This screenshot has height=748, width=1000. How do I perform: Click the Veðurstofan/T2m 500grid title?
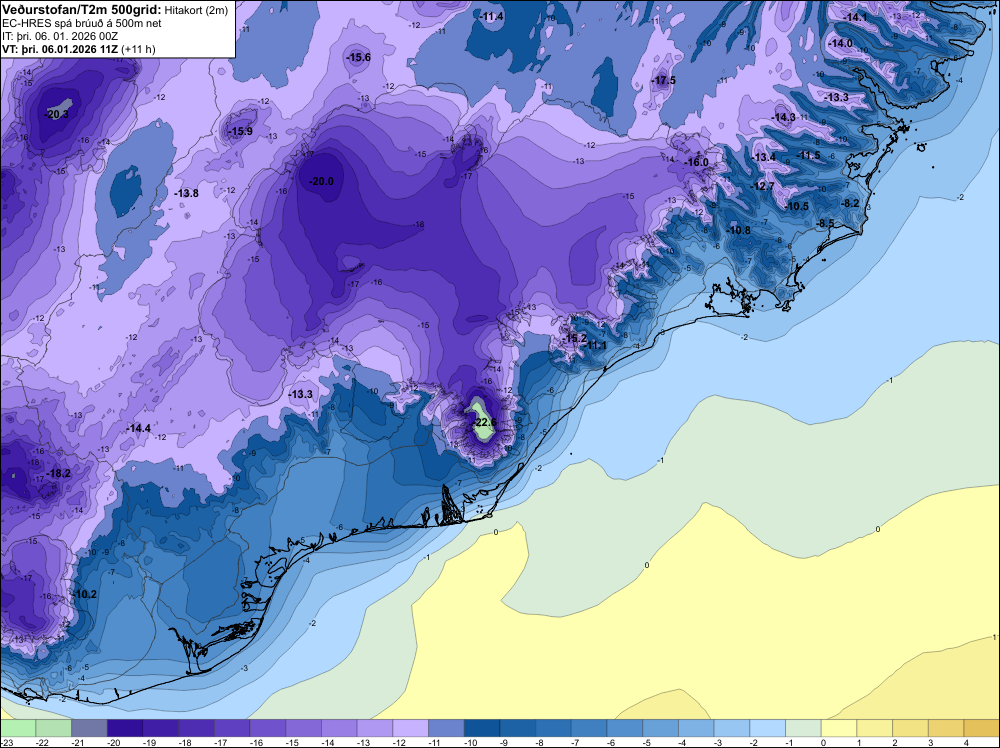point(81,10)
